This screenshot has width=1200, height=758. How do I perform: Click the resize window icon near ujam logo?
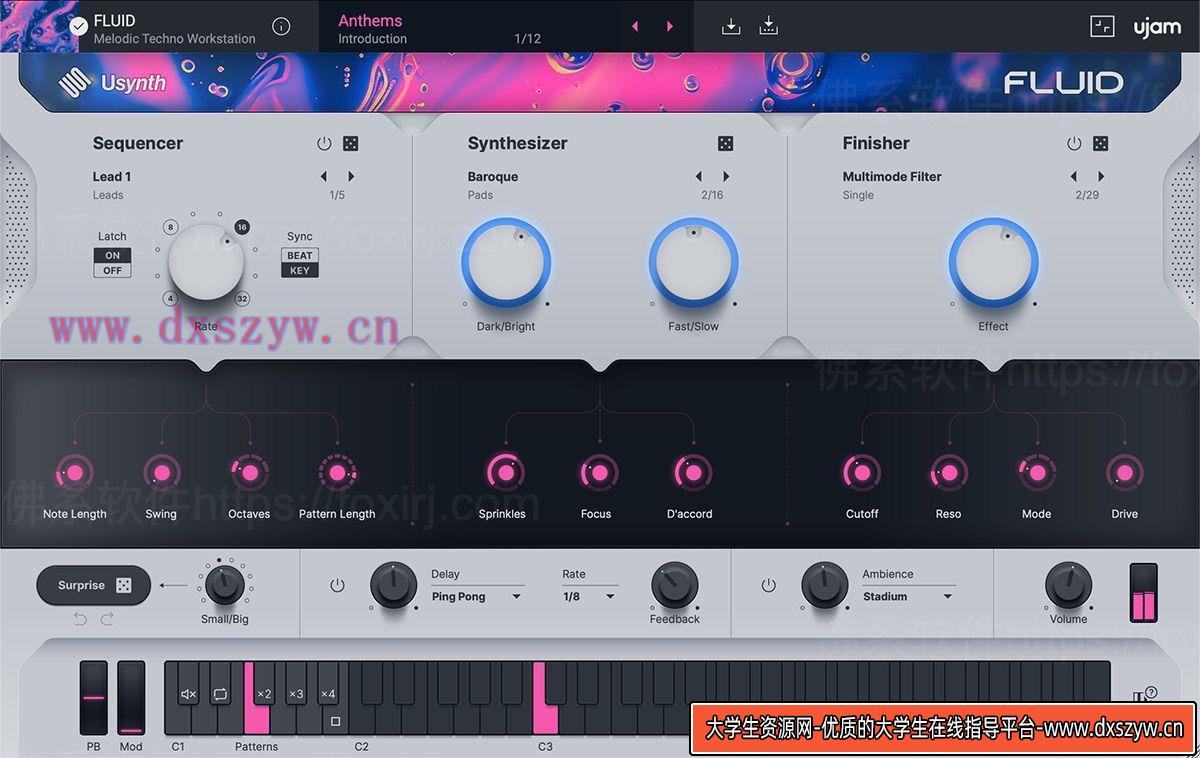coord(1102,27)
